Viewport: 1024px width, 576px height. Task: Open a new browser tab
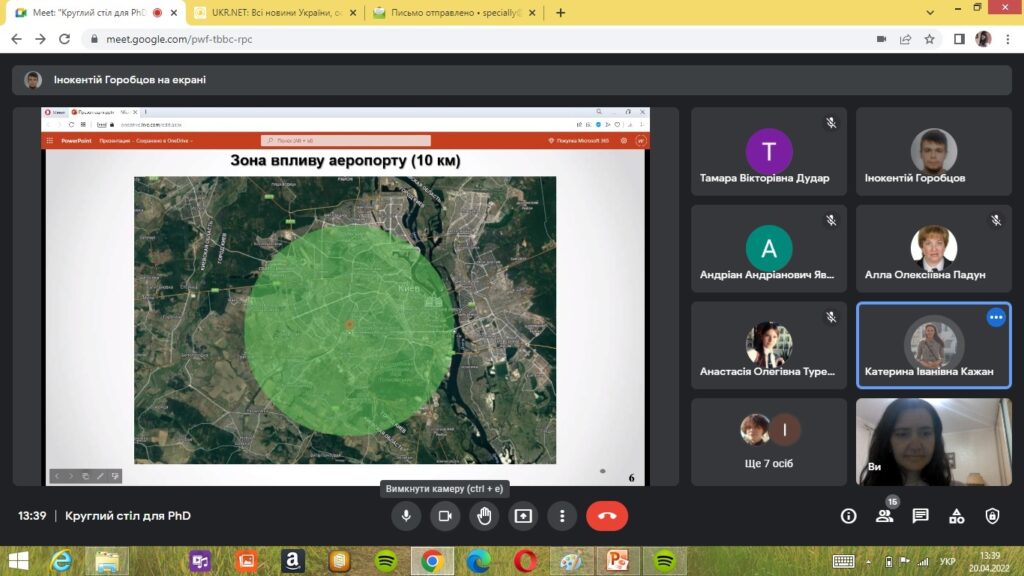pyautogui.click(x=560, y=13)
